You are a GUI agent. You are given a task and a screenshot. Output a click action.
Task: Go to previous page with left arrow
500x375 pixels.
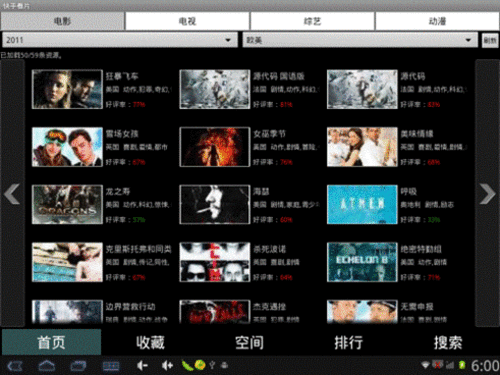click(x=12, y=193)
